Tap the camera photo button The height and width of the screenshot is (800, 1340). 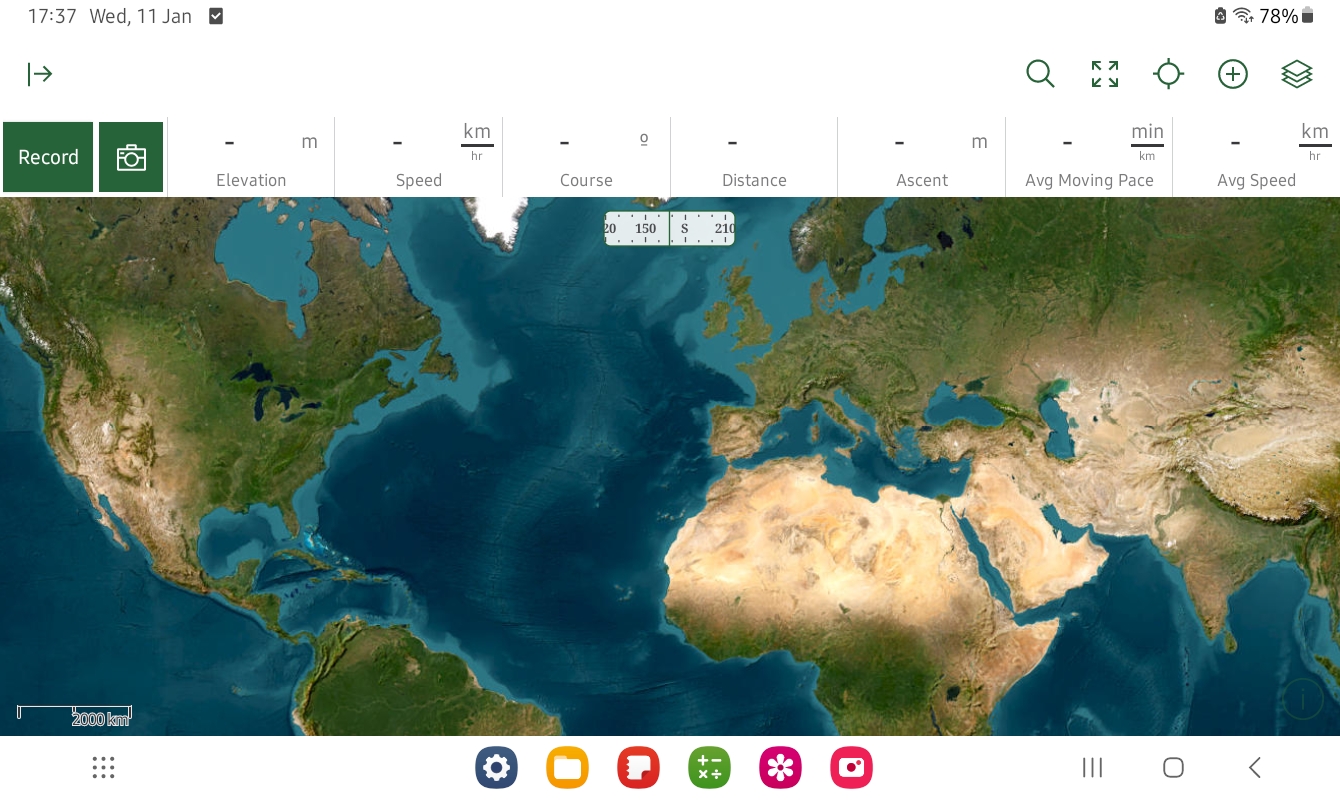(131, 157)
